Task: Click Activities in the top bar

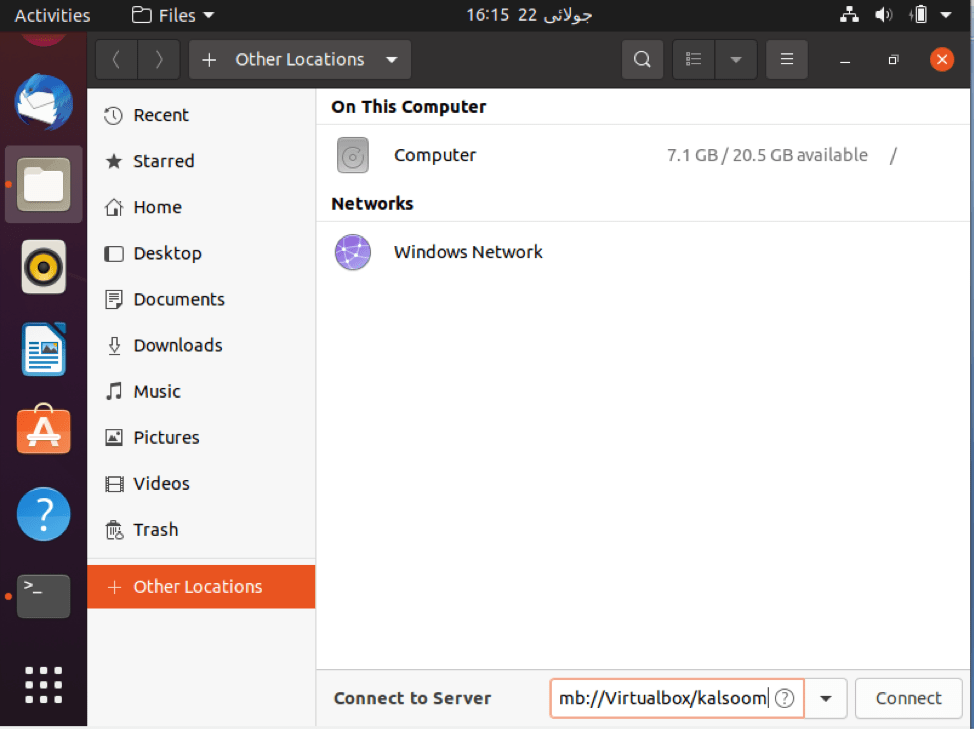Action: point(51,14)
